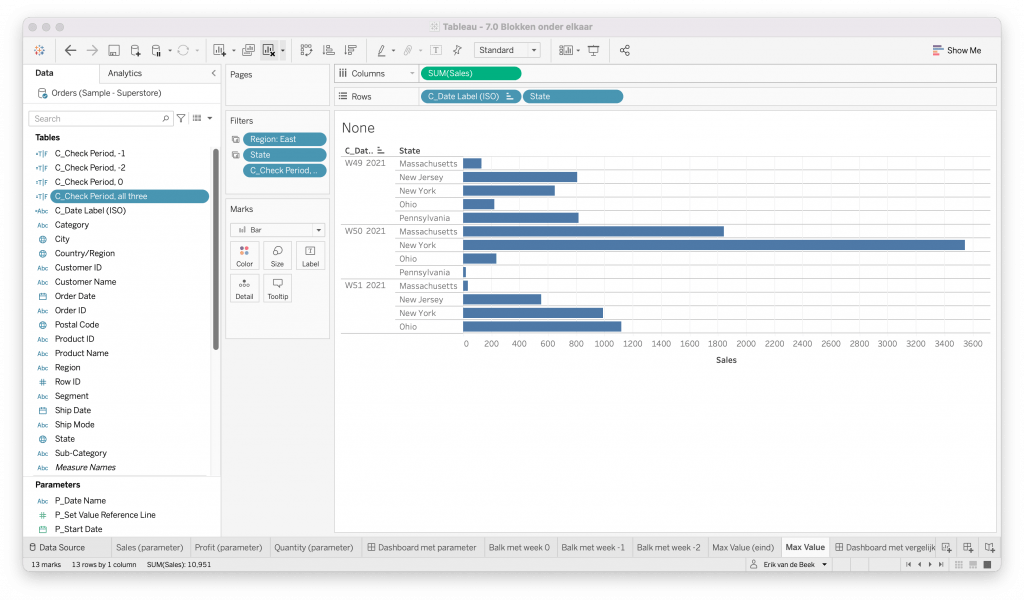Toggle the Show Mark Labels toolbar button
The height and width of the screenshot is (600, 1024).
[x=436, y=50]
